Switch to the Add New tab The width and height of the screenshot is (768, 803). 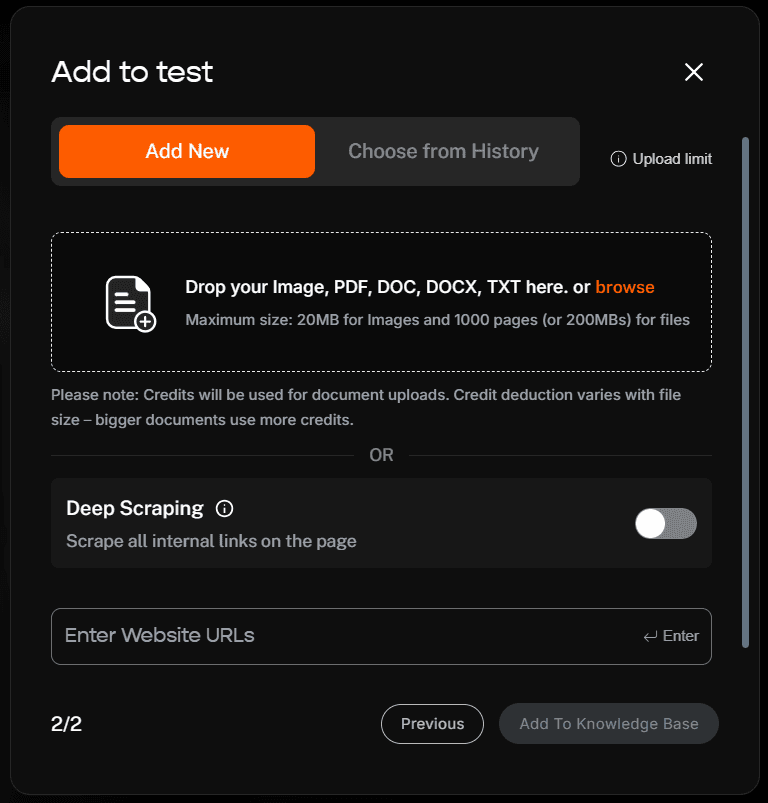[187, 152]
